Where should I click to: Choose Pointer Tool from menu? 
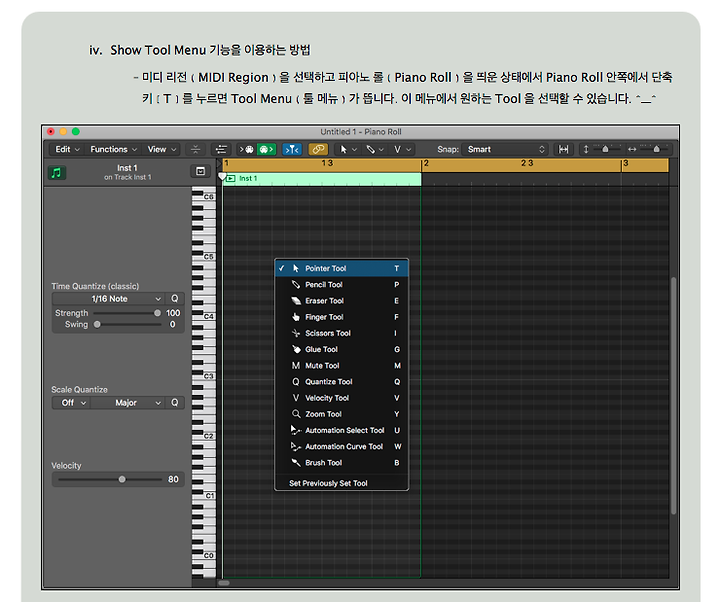click(x=341, y=268)
